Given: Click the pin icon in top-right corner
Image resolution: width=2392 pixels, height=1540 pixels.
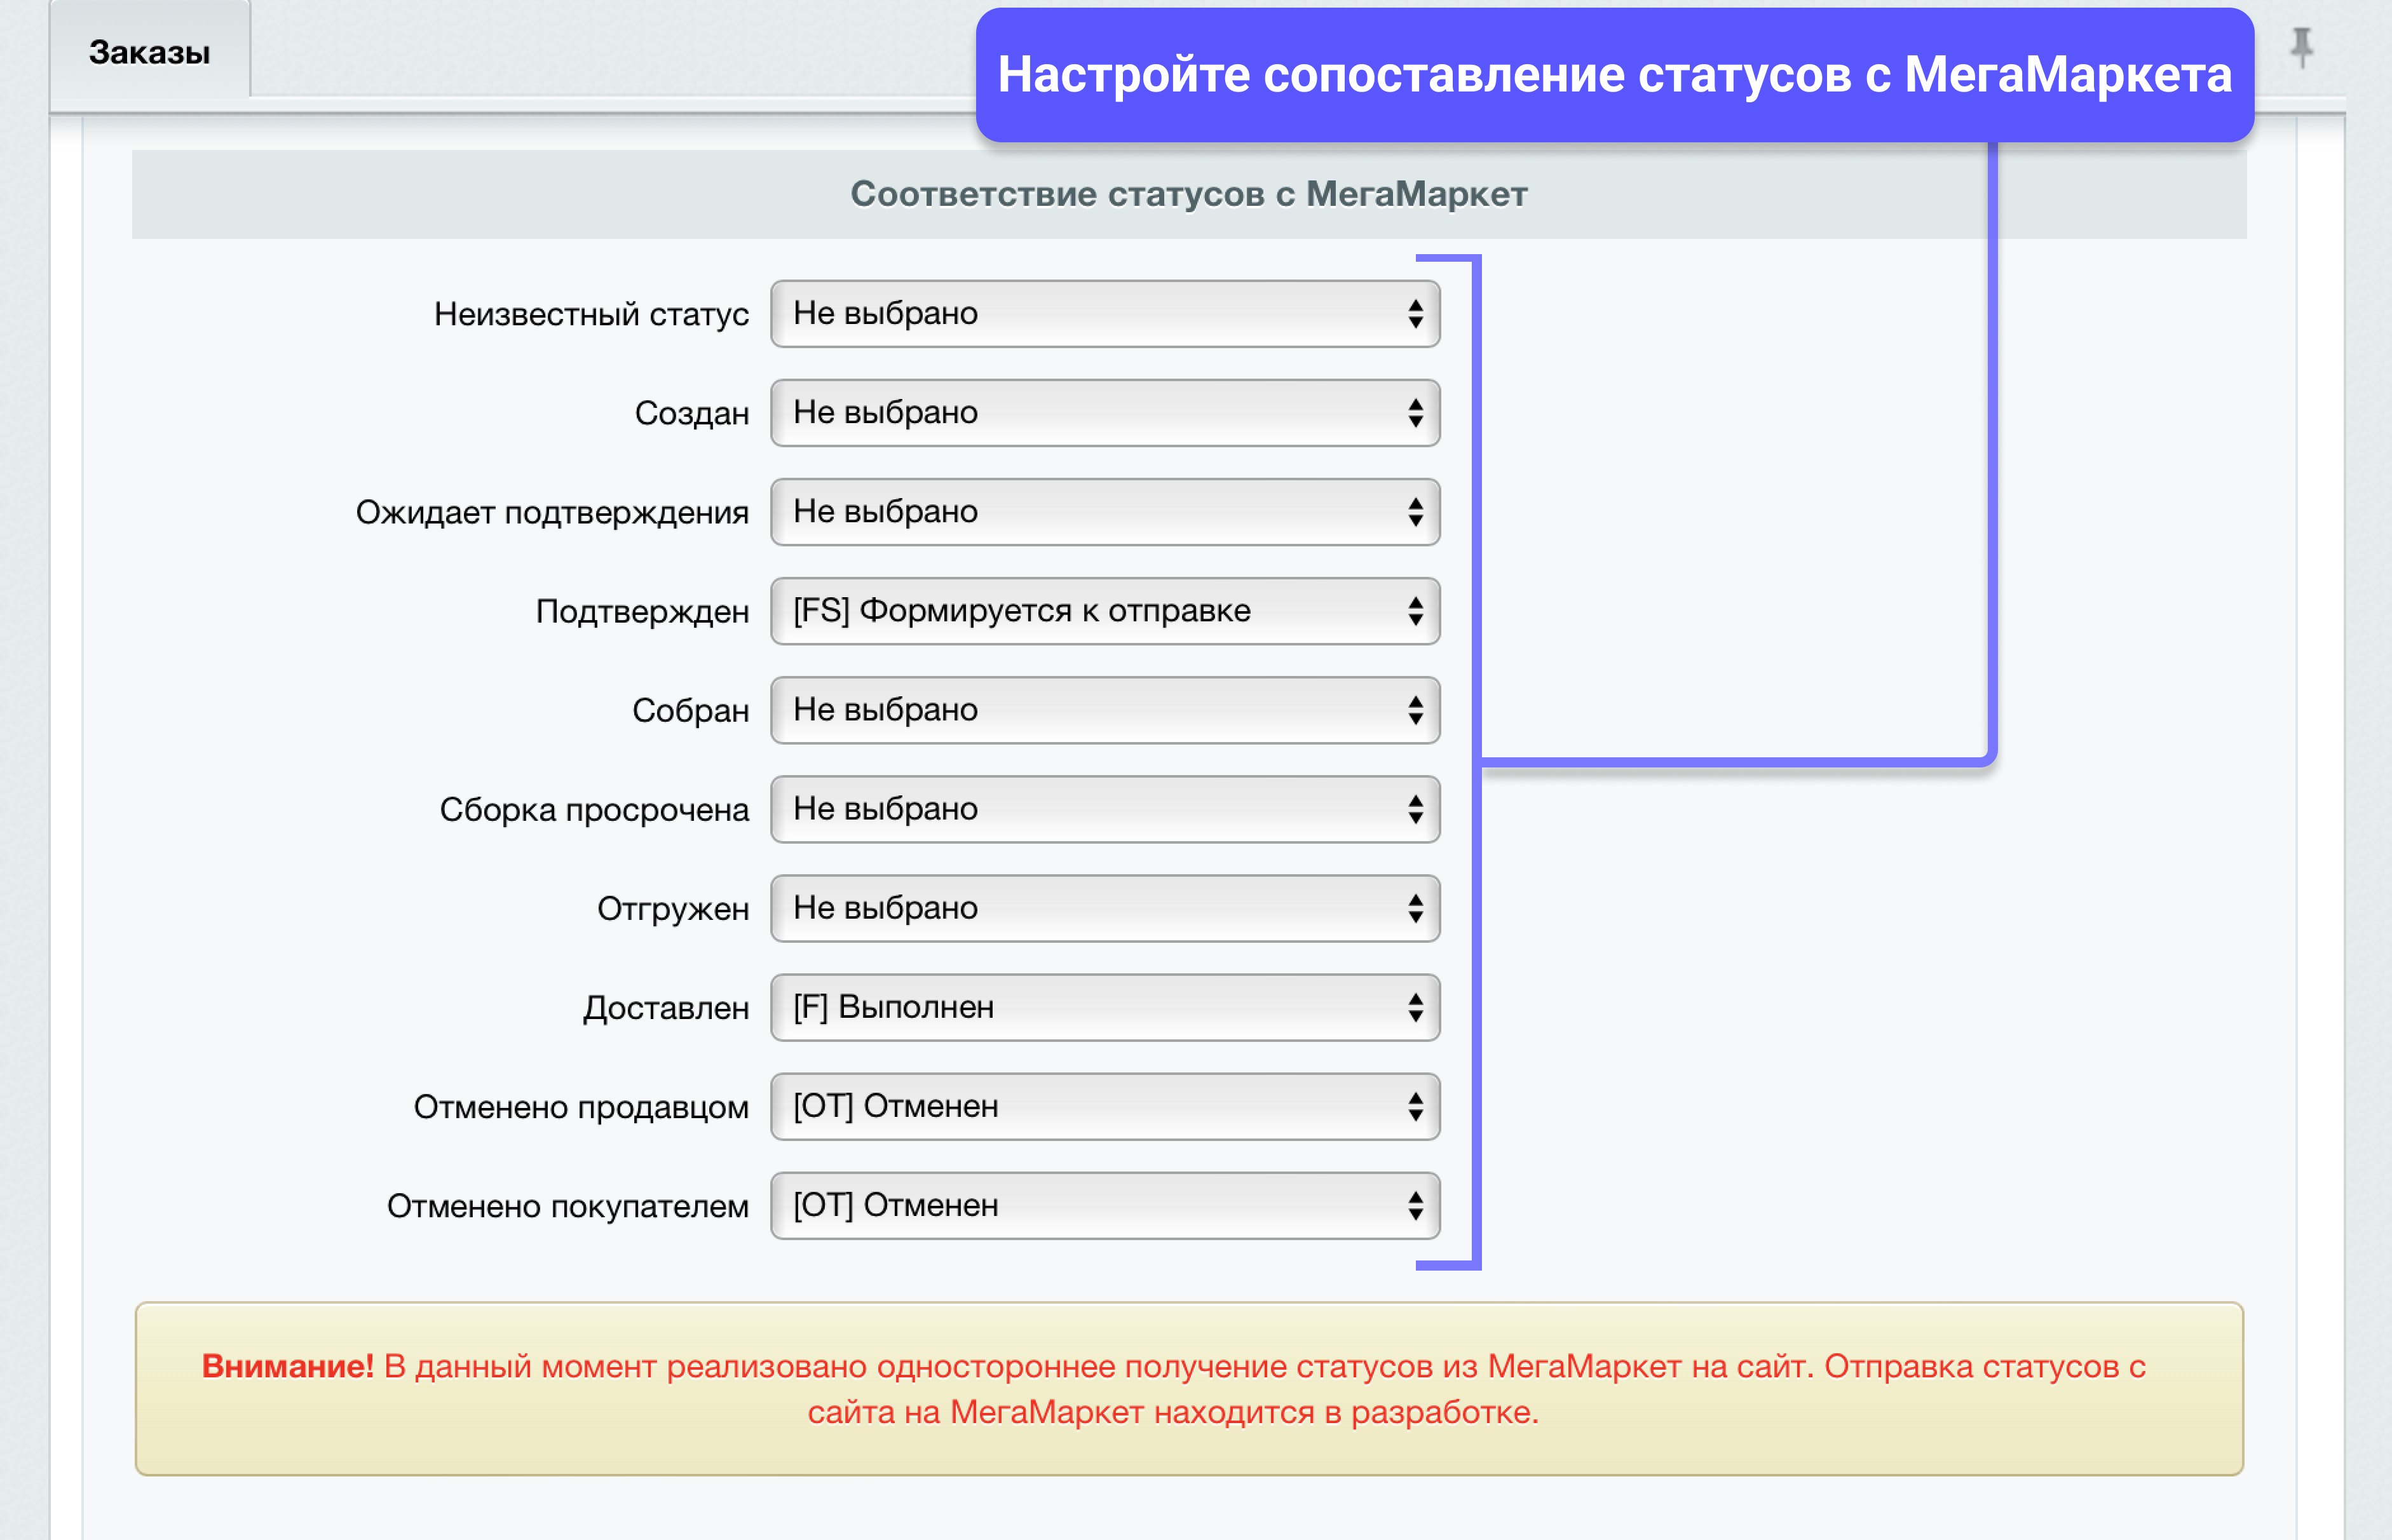Looking at the screenshot, I should 2301,47.
